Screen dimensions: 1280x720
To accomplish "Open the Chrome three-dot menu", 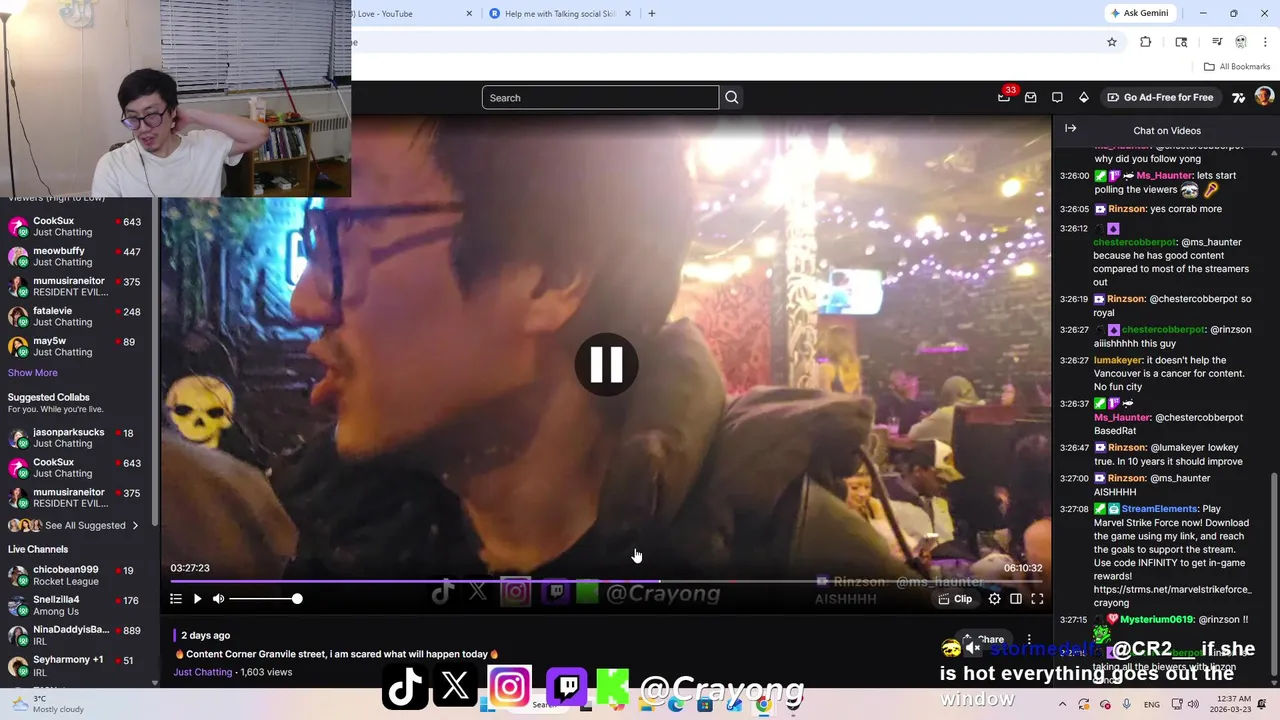I will coord(1265,42).
